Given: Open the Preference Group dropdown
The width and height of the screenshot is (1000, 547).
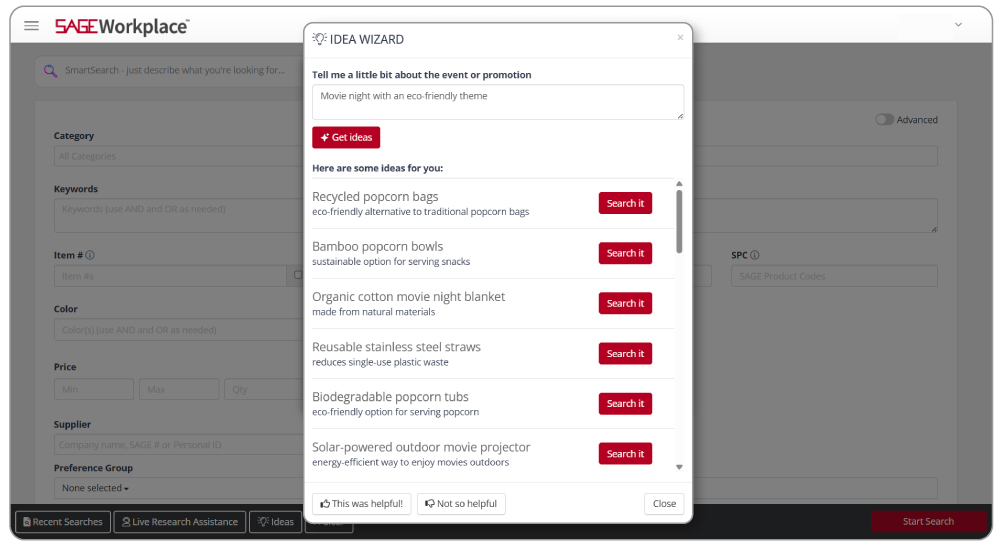Looking at the screenshot, I should (x=96, y=488).
